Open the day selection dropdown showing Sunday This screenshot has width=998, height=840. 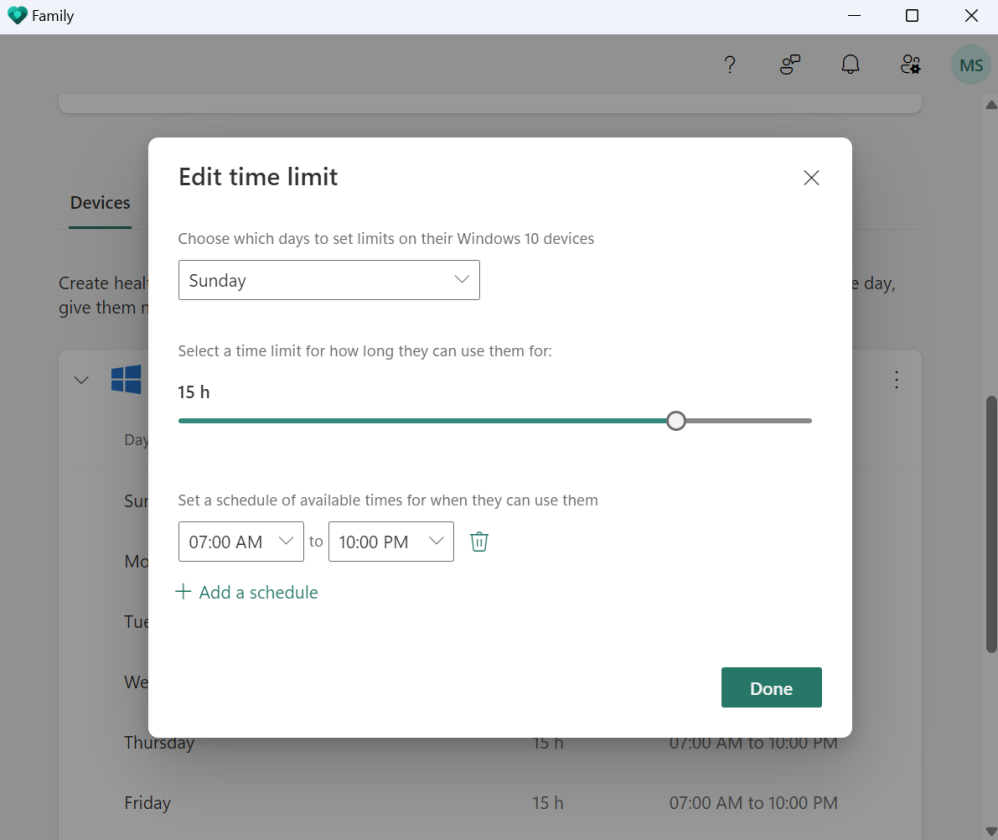pyautogui.click(x=329, y=280)
